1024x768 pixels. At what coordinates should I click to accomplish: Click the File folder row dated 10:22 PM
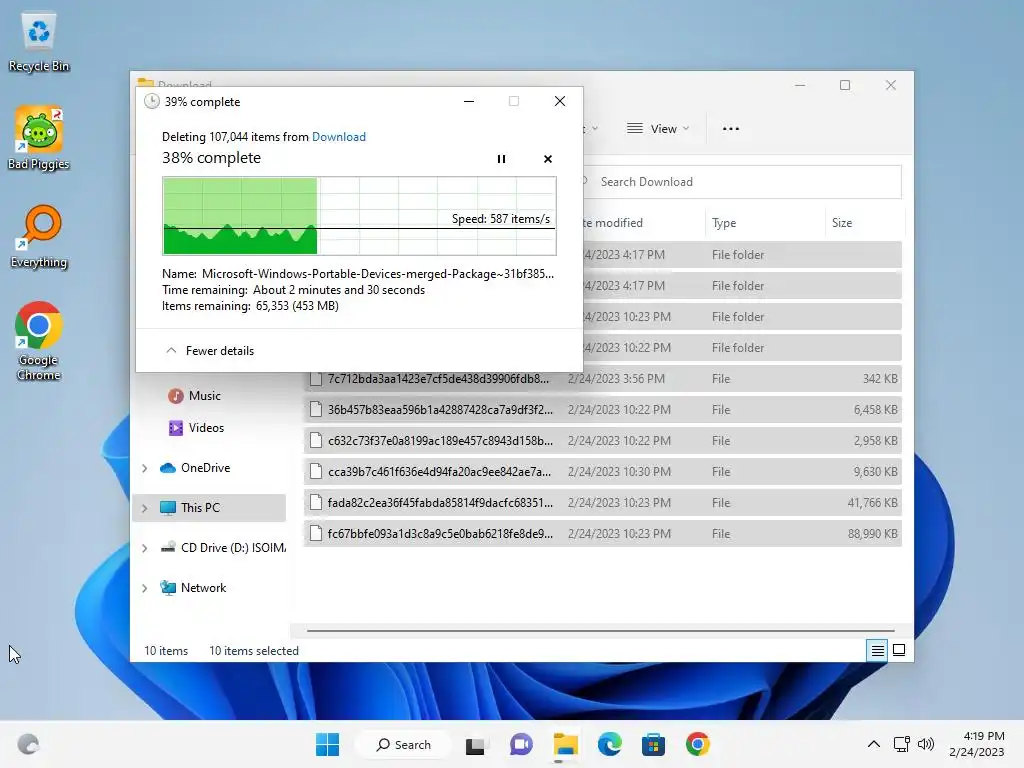coord(743,347)
